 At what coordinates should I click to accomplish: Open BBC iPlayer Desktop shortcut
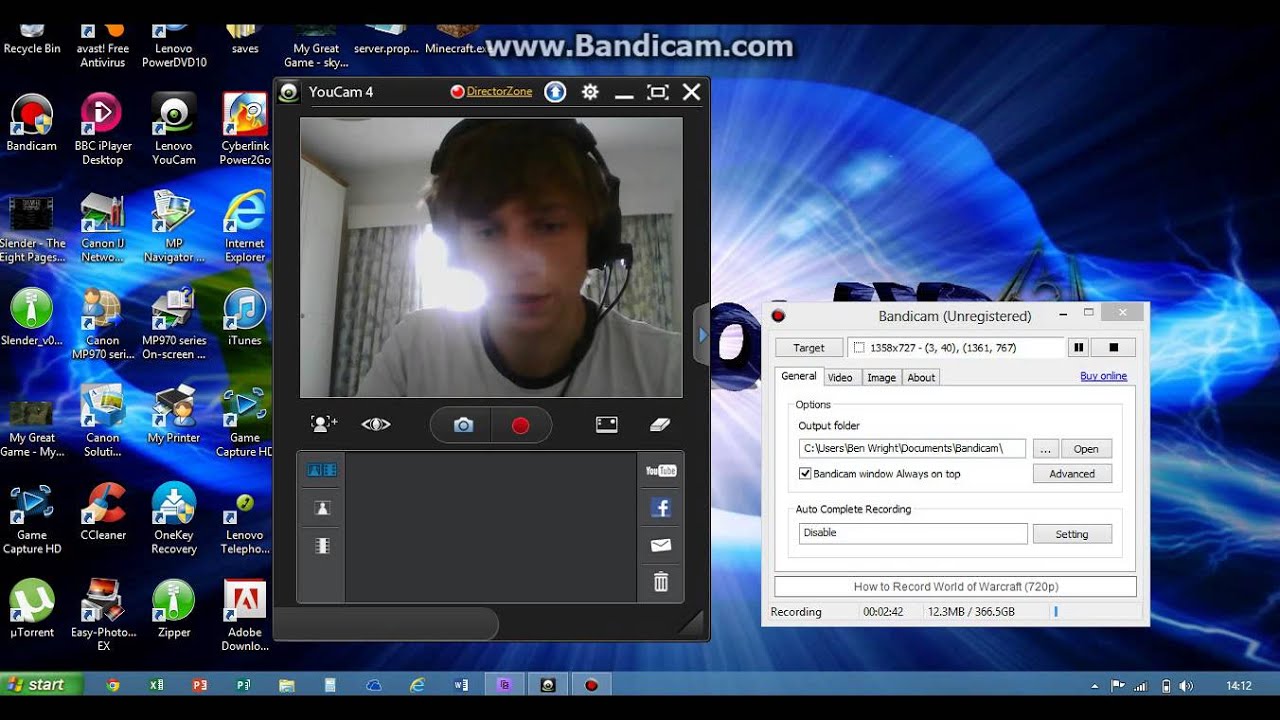tap(103, 129)
